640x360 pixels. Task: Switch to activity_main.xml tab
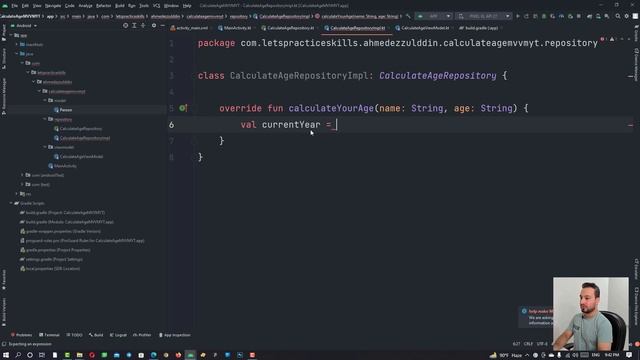point(189,28)
